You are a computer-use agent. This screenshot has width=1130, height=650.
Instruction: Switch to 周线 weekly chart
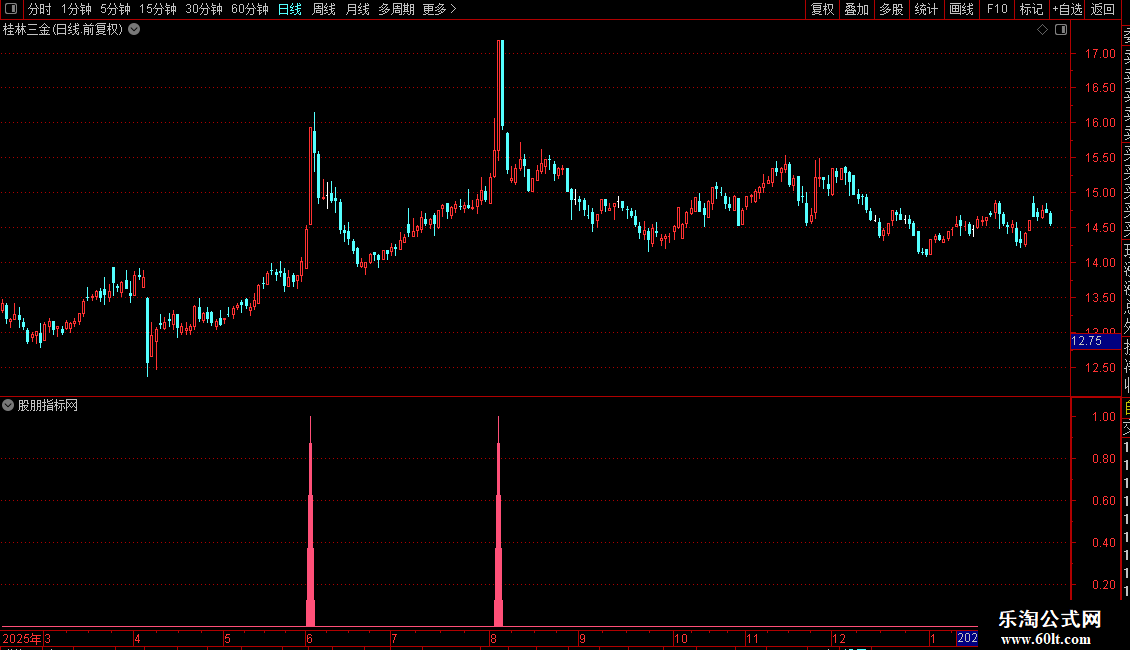(x=324, y=9)
